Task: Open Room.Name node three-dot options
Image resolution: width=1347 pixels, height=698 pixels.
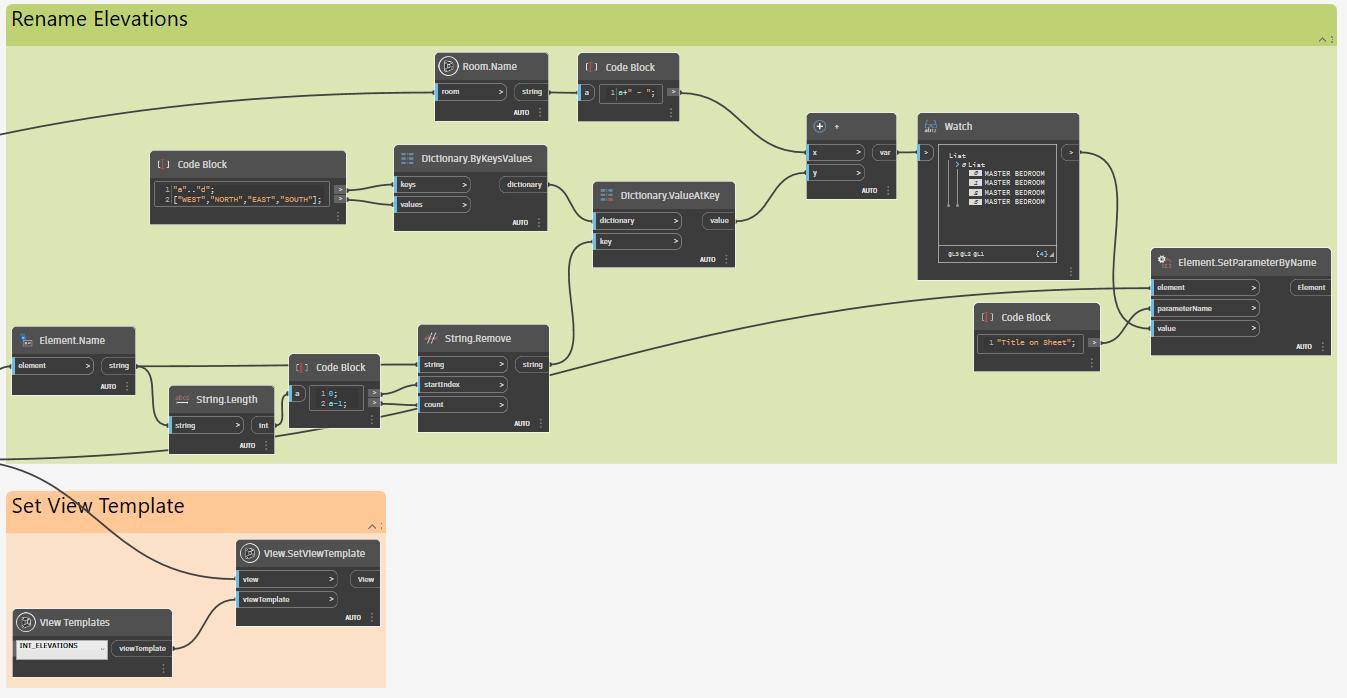Action: pyautogui.click(x=541, y=113)
